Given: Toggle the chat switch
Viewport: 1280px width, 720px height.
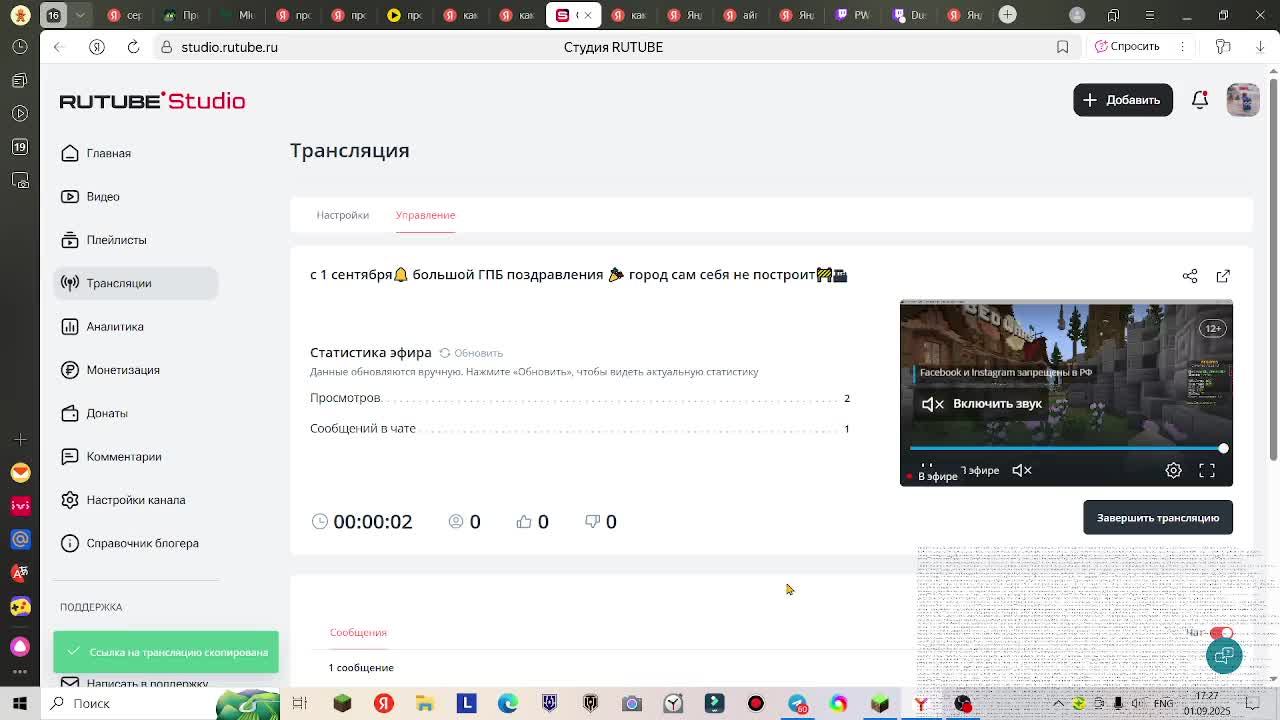Looking at the screenshot, I should [1222, 633].
